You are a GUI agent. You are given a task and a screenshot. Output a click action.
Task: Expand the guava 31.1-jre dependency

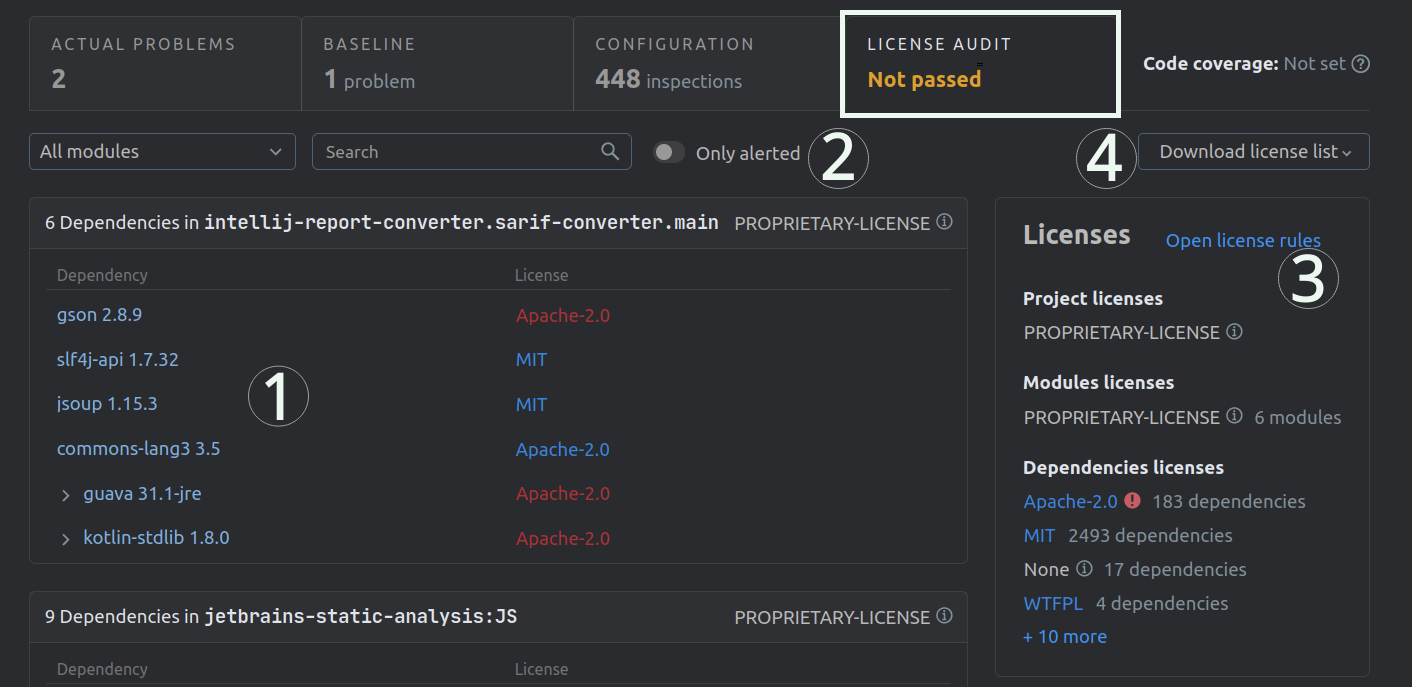(x=65, y=494)
